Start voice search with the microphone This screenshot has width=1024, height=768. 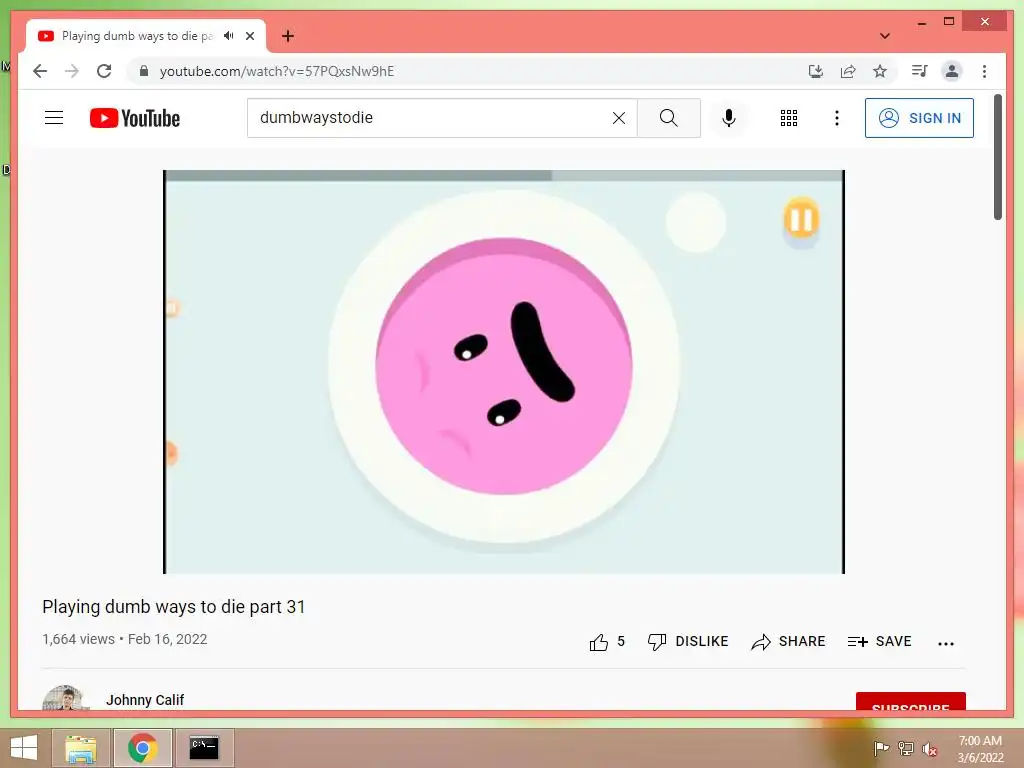pyautogui.click(x=729, y=118)
